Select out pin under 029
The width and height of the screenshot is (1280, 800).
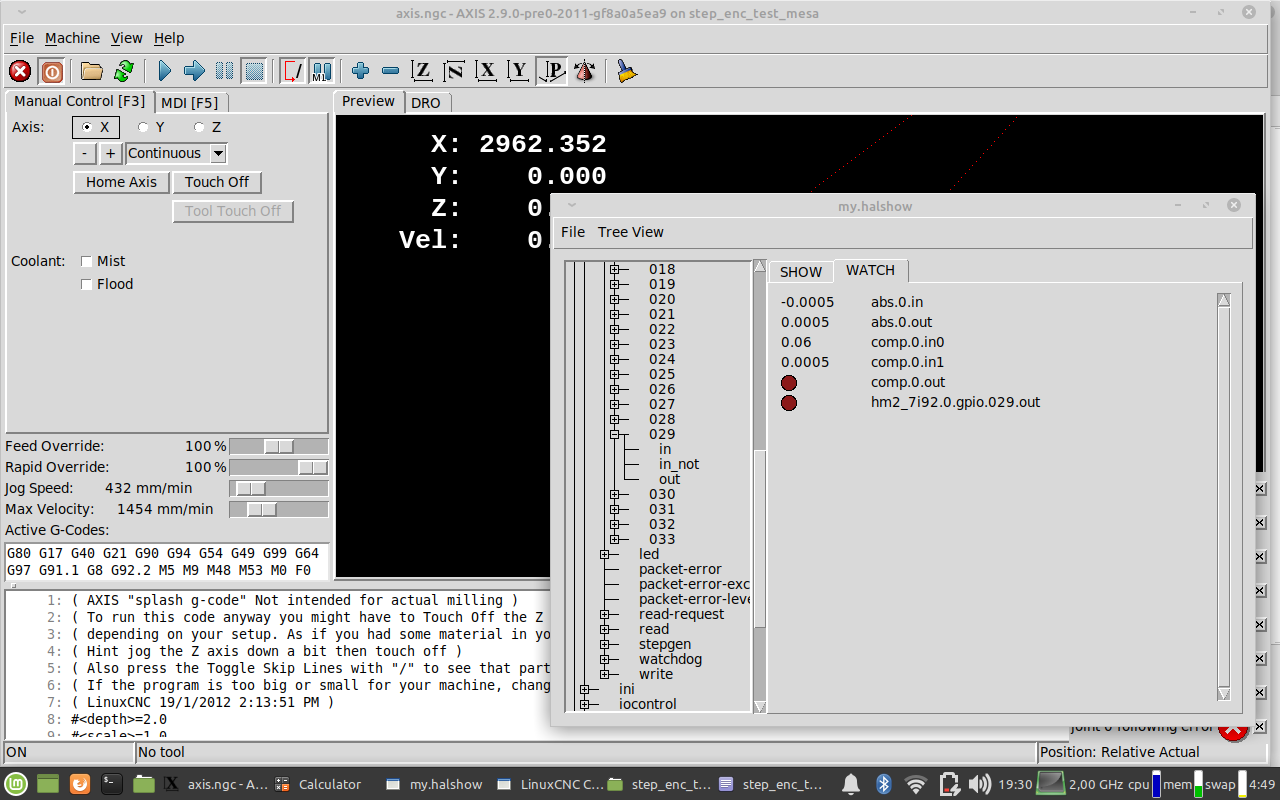pos(669,479)
